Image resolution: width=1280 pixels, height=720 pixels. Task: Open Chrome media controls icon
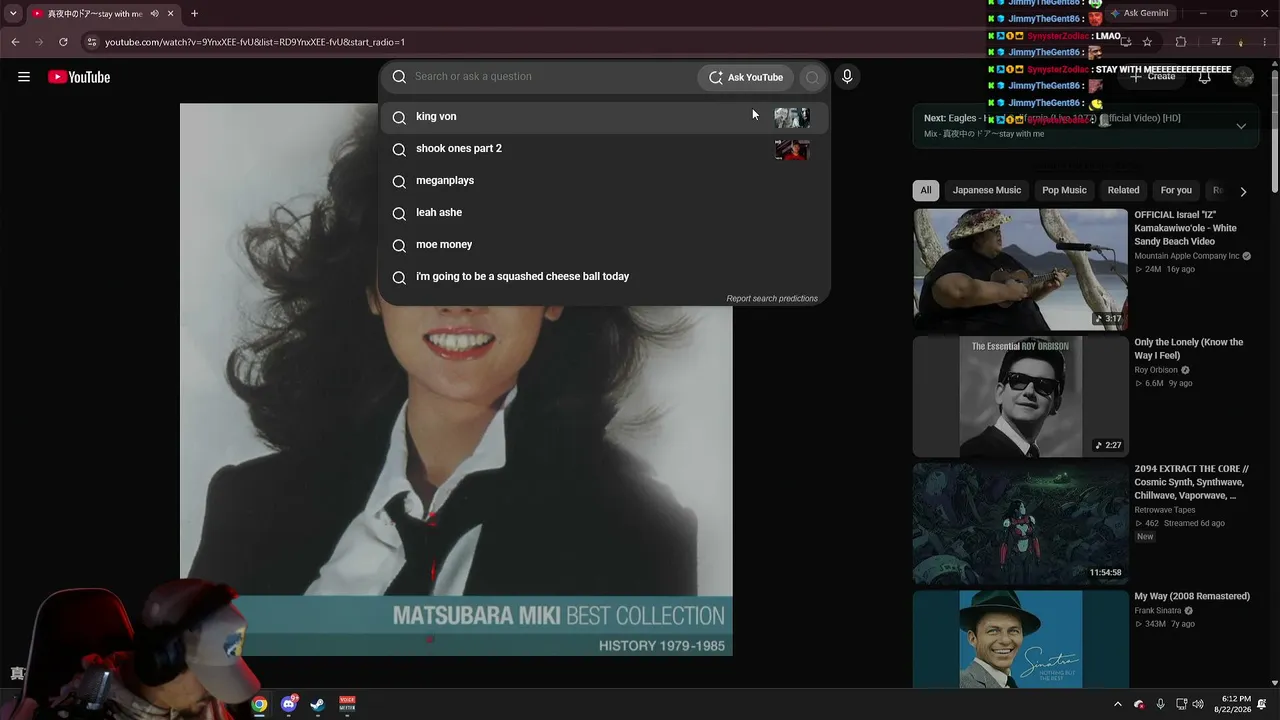coord(1216,42)
